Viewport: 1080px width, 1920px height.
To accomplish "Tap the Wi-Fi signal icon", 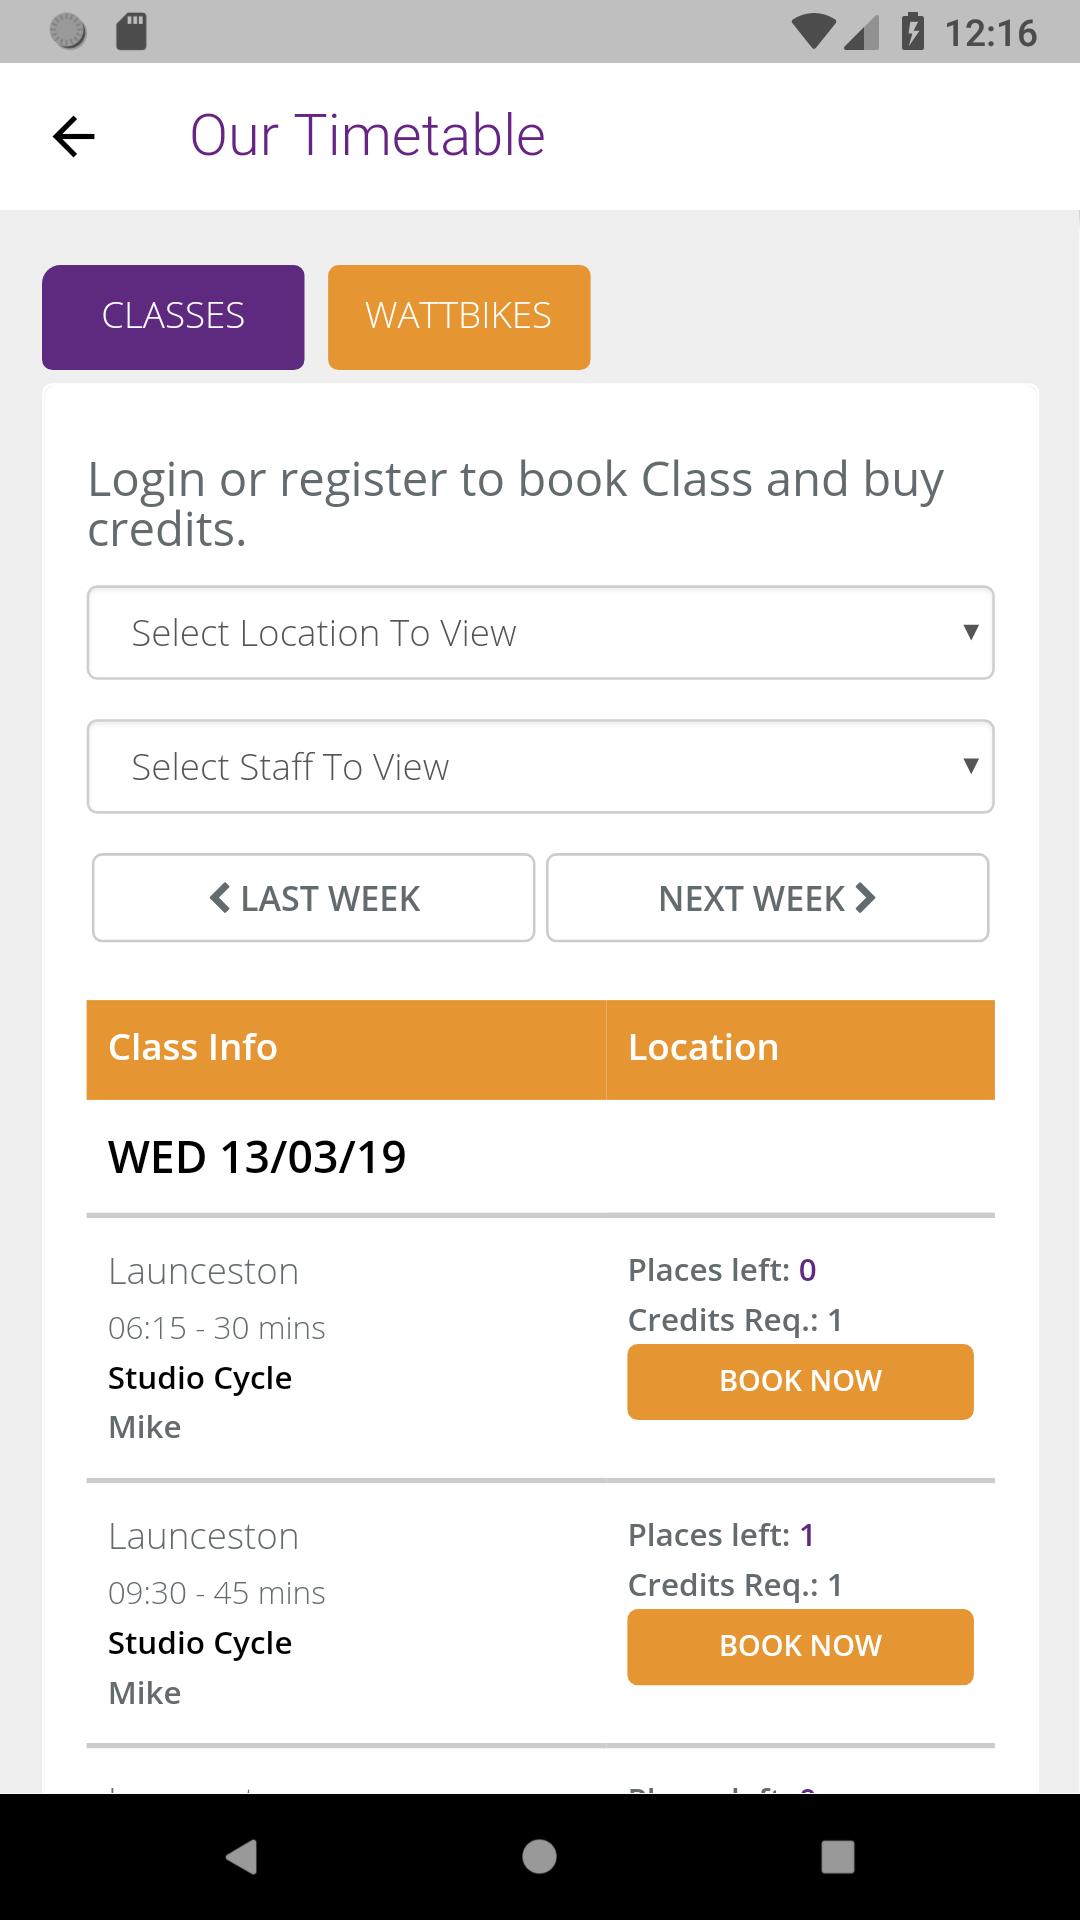I will coord(814,33).
